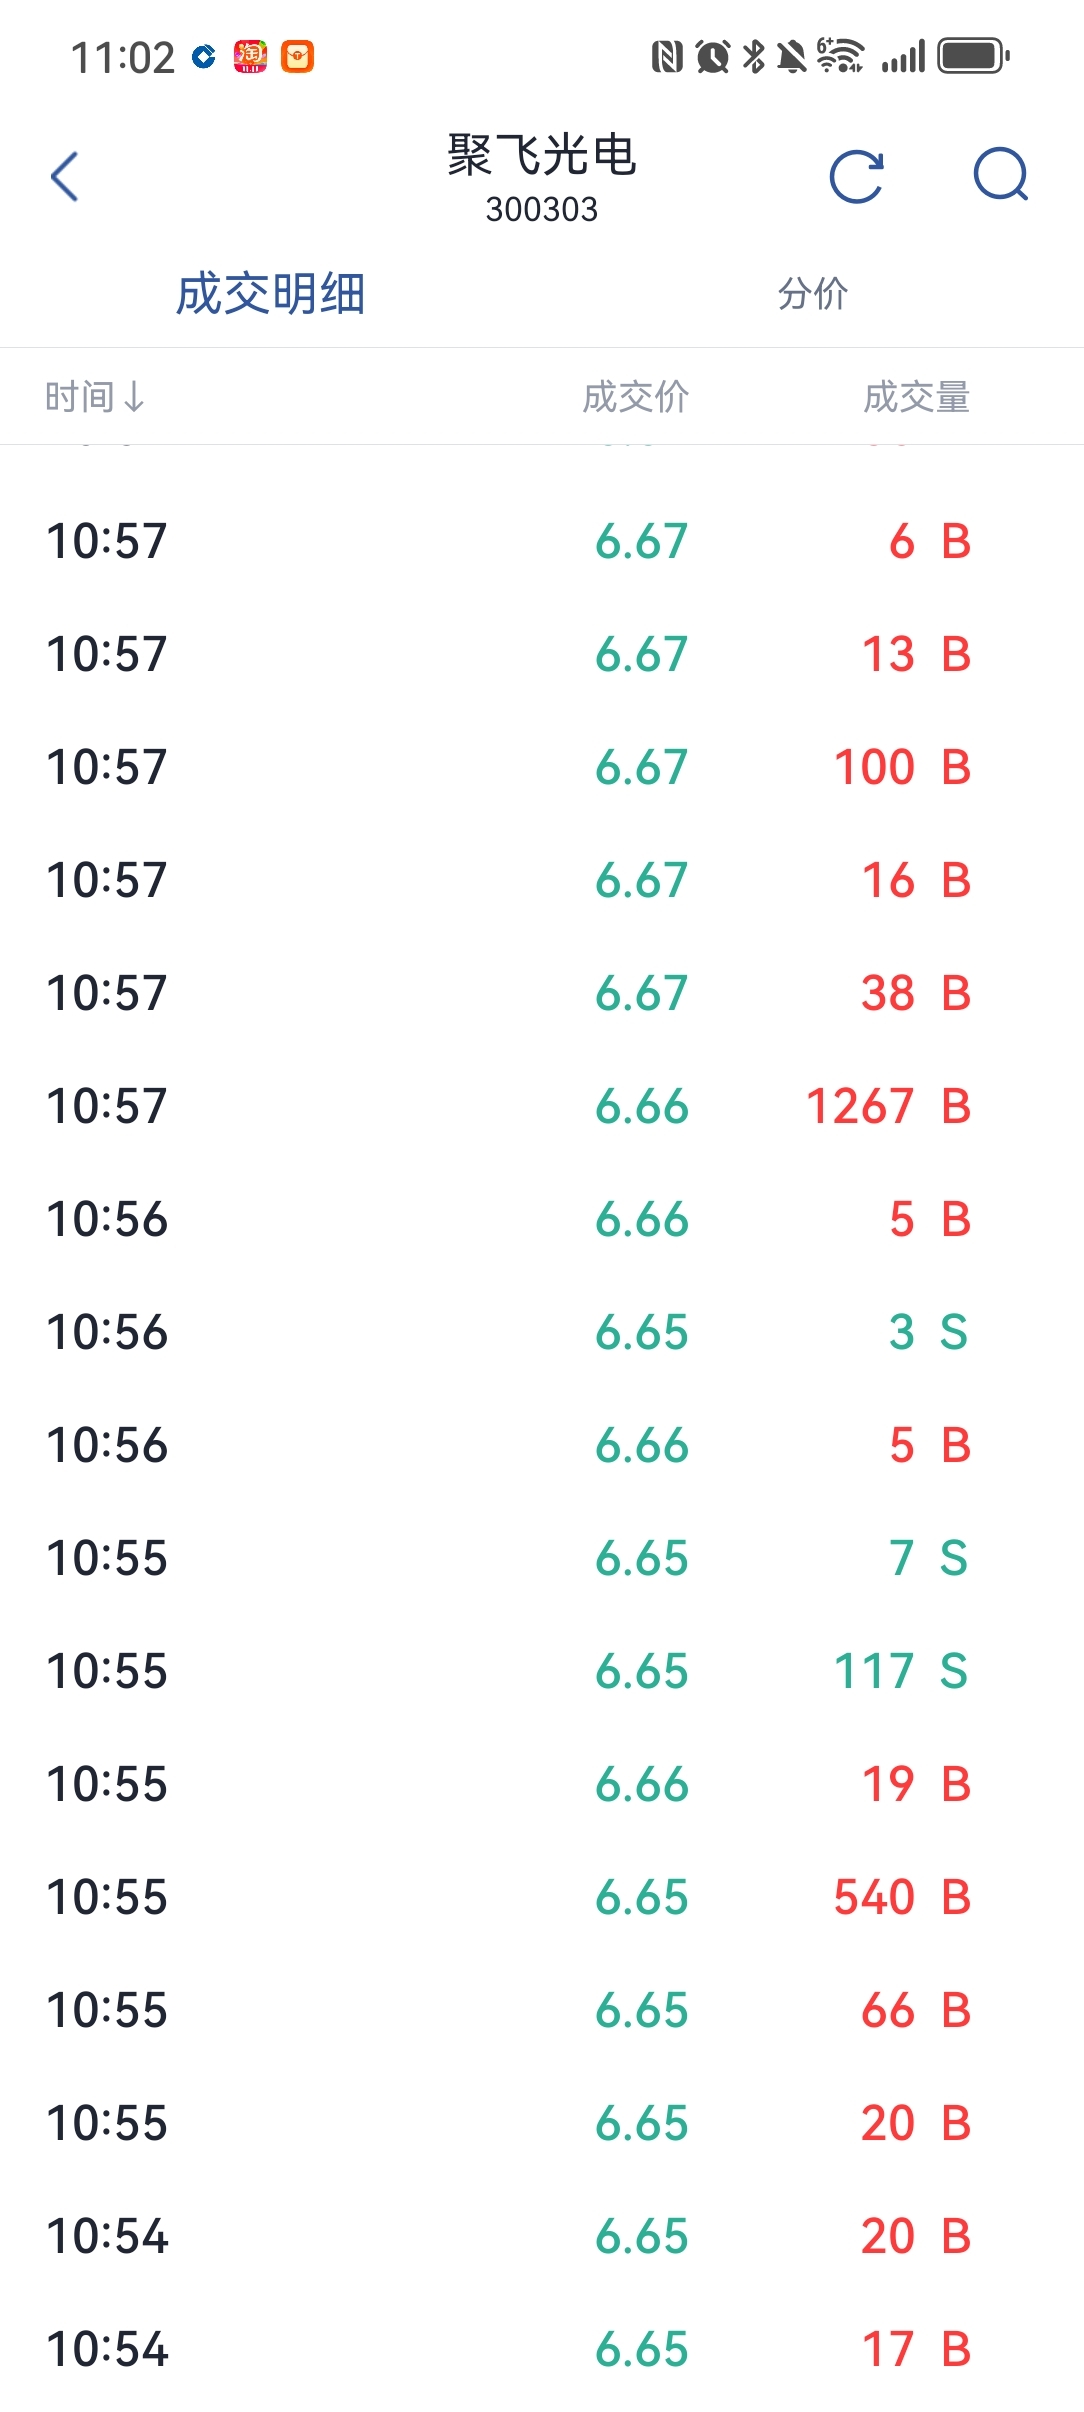Tap the 聚飞光电 stock title
1084x2412 pixels.
pos(541,156)
